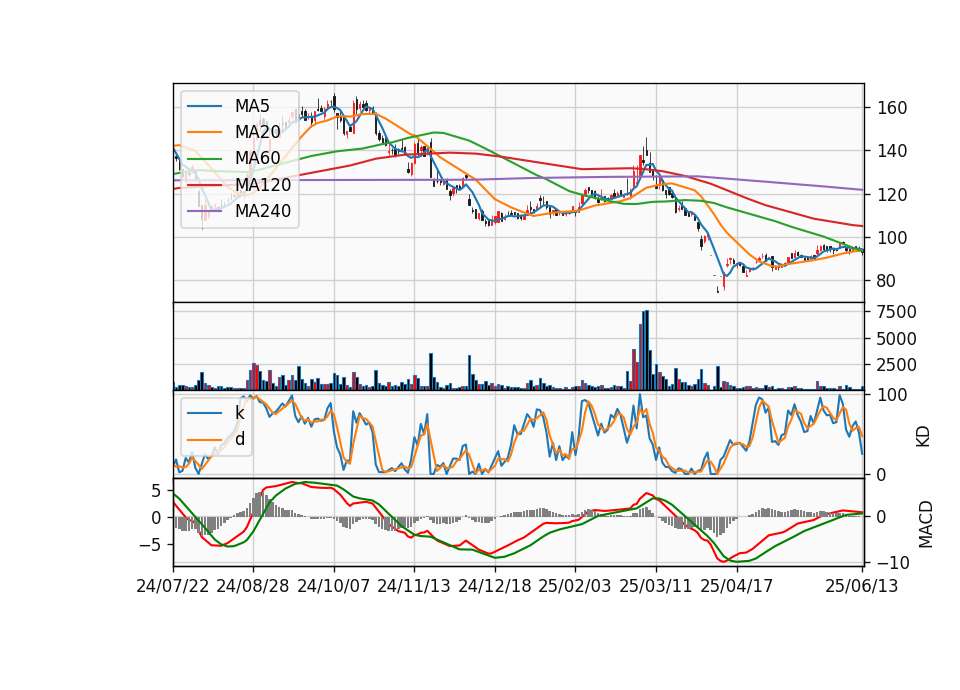
Task: Click the d legend entry in KD panel
Action: (240, 439)
